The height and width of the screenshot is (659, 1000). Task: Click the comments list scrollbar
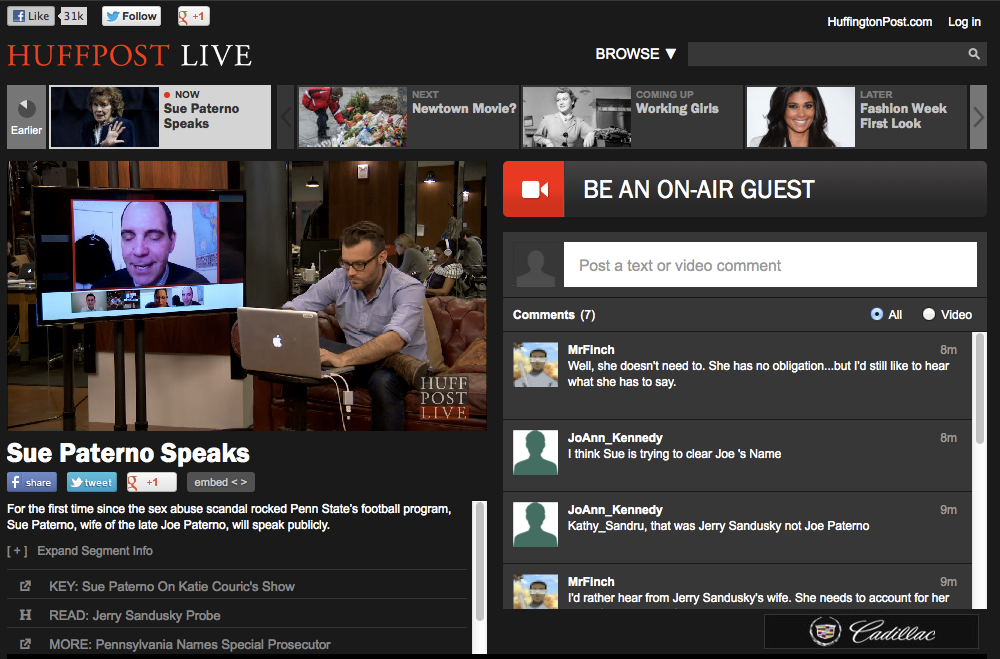980,388
